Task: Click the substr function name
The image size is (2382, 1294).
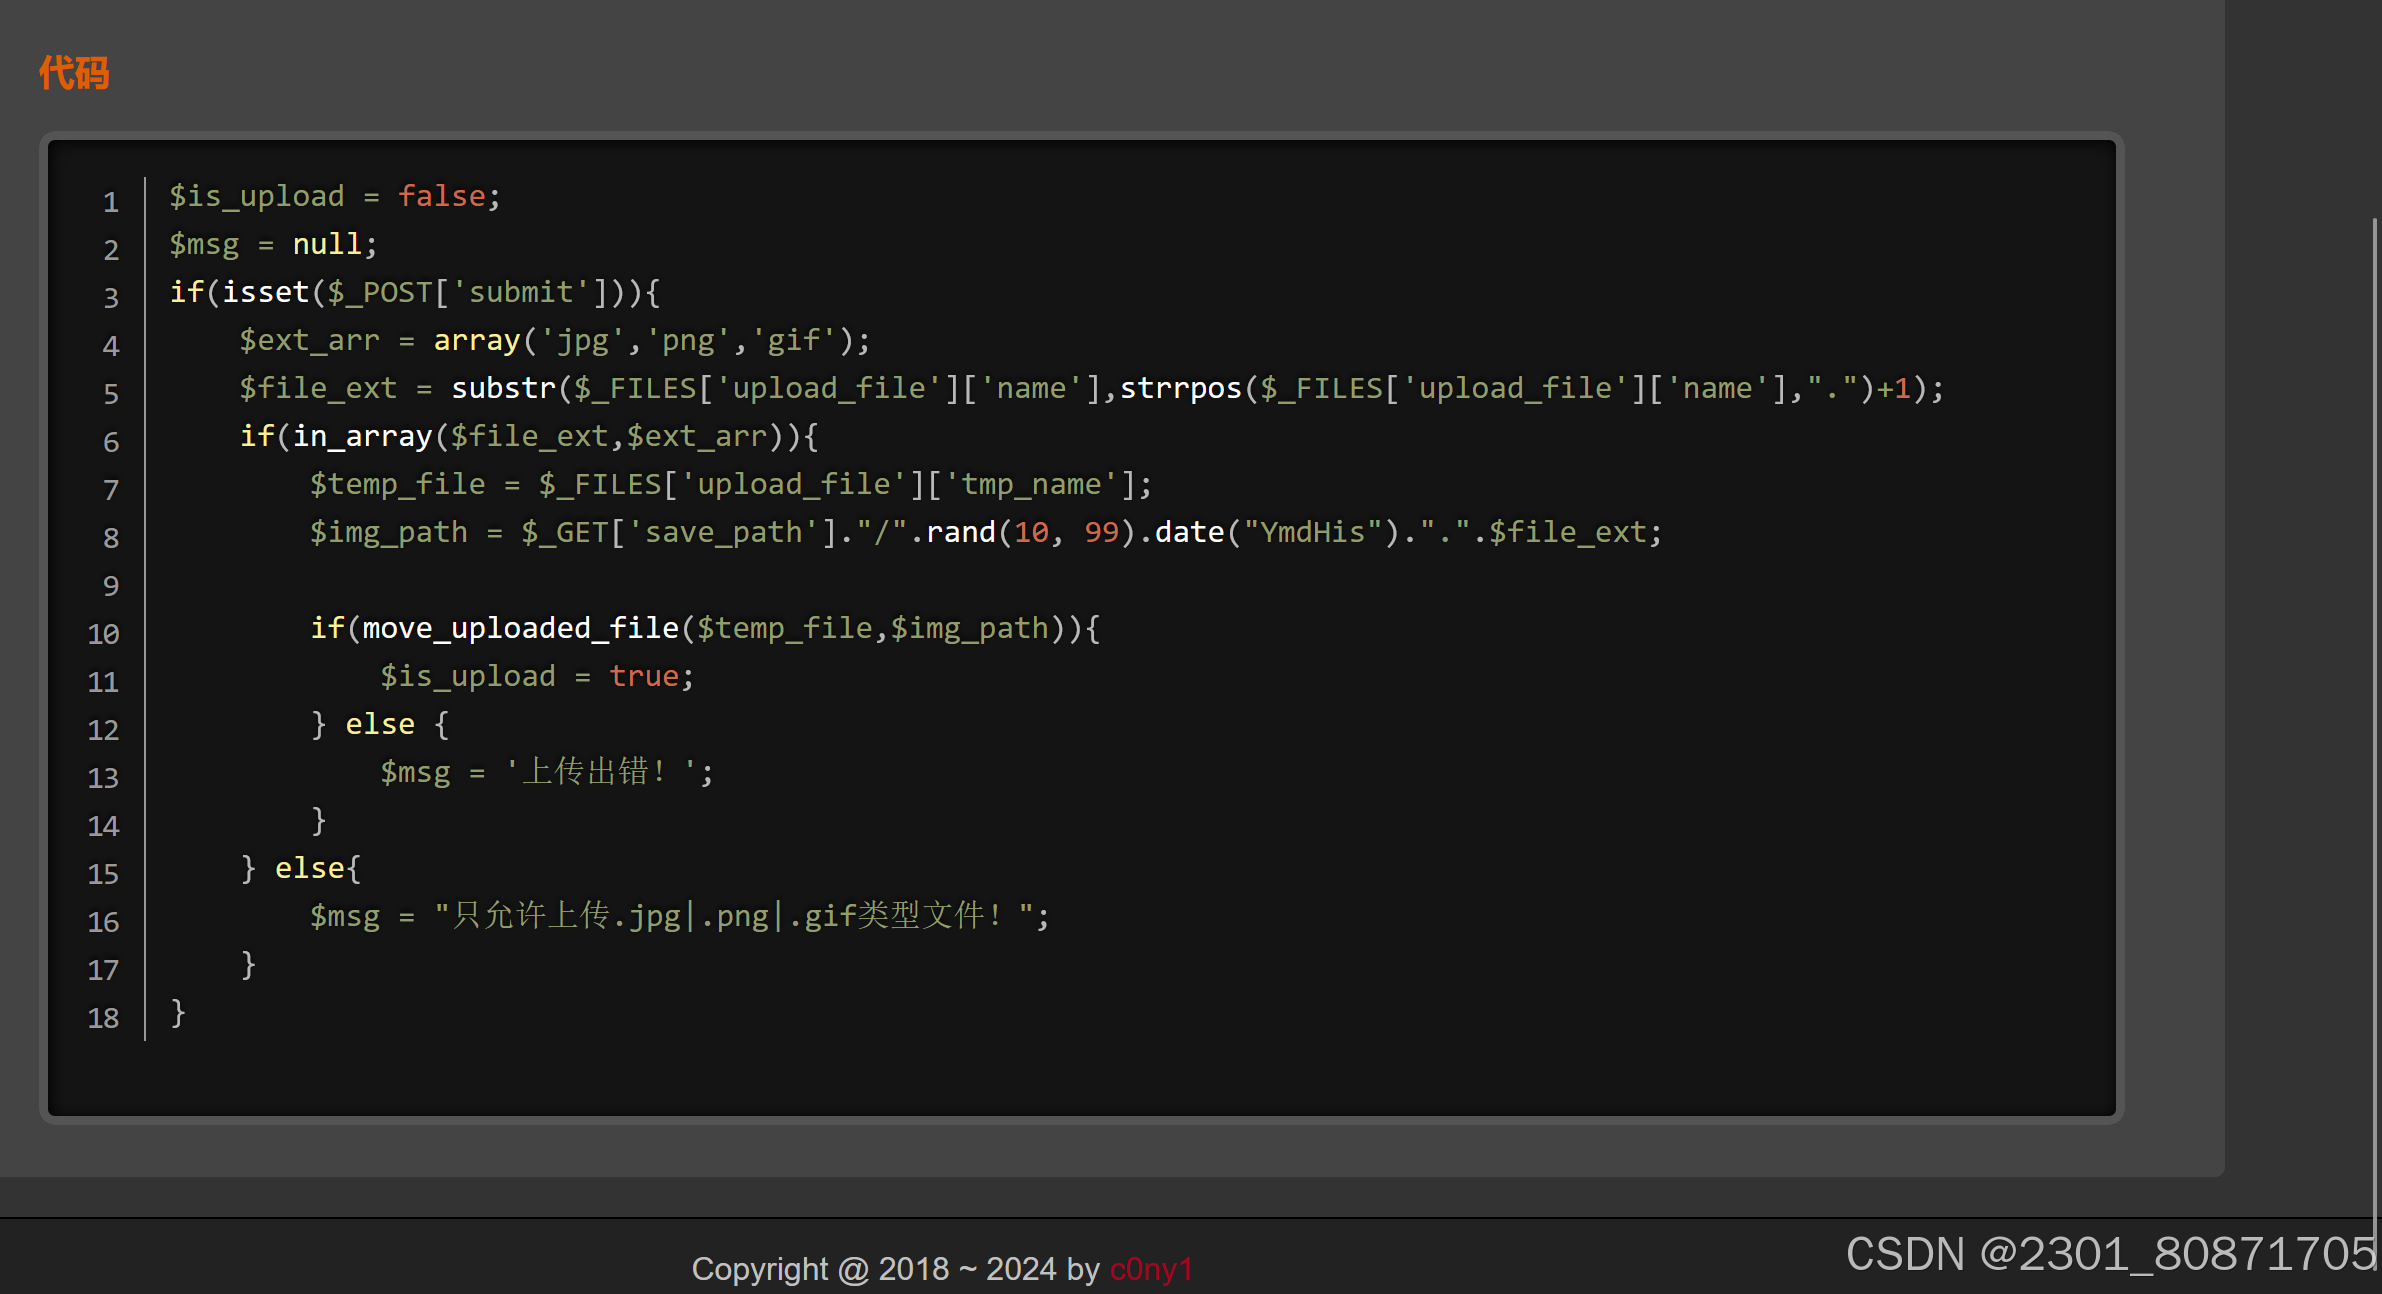Action: click(x=503, y=388)
